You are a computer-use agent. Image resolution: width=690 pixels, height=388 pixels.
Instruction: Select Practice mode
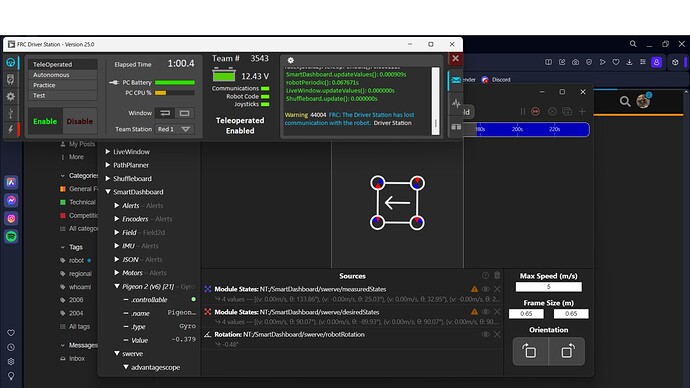click(x=62, y=85)
